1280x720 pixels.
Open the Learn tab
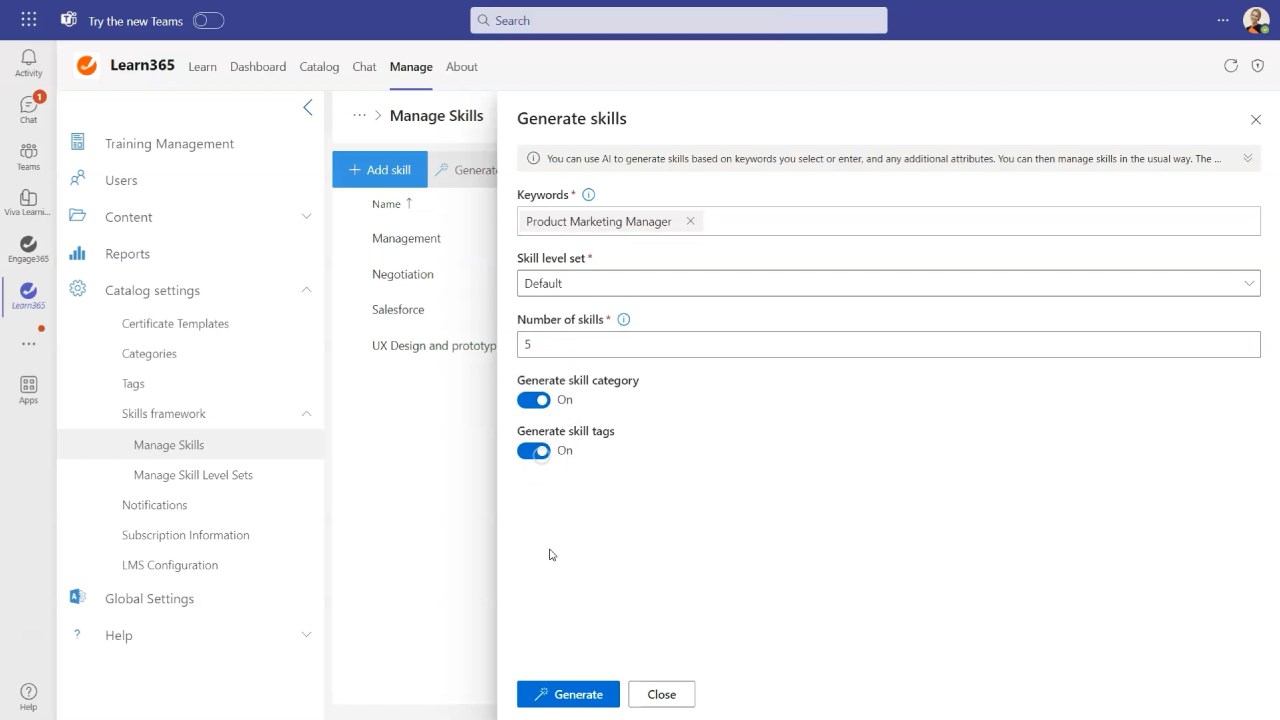(x=202, y=67)
